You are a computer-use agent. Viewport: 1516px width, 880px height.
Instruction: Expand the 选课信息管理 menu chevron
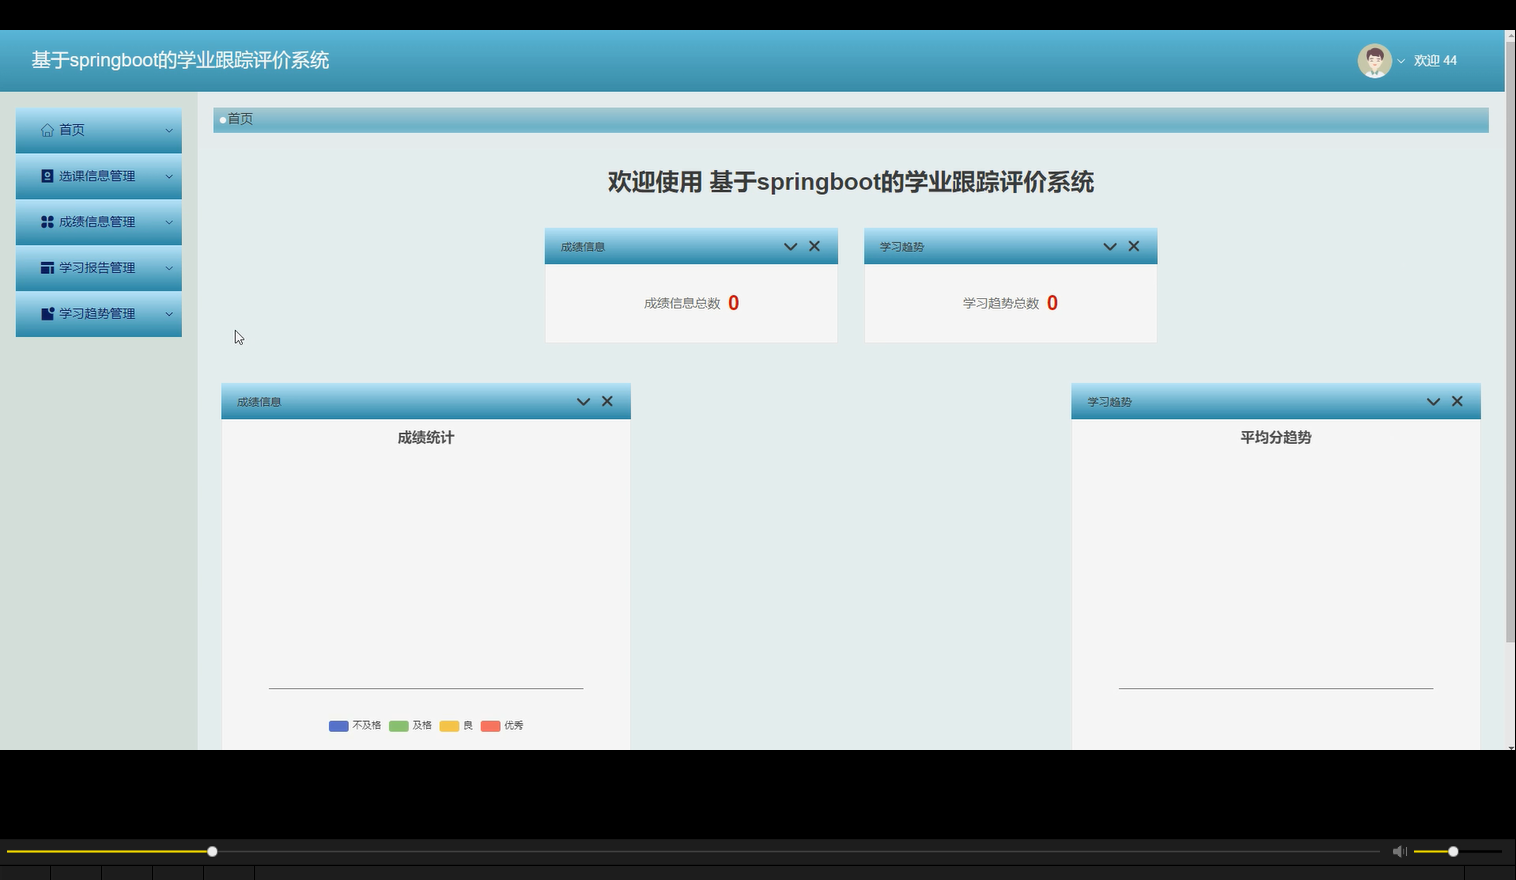point(169,177)
